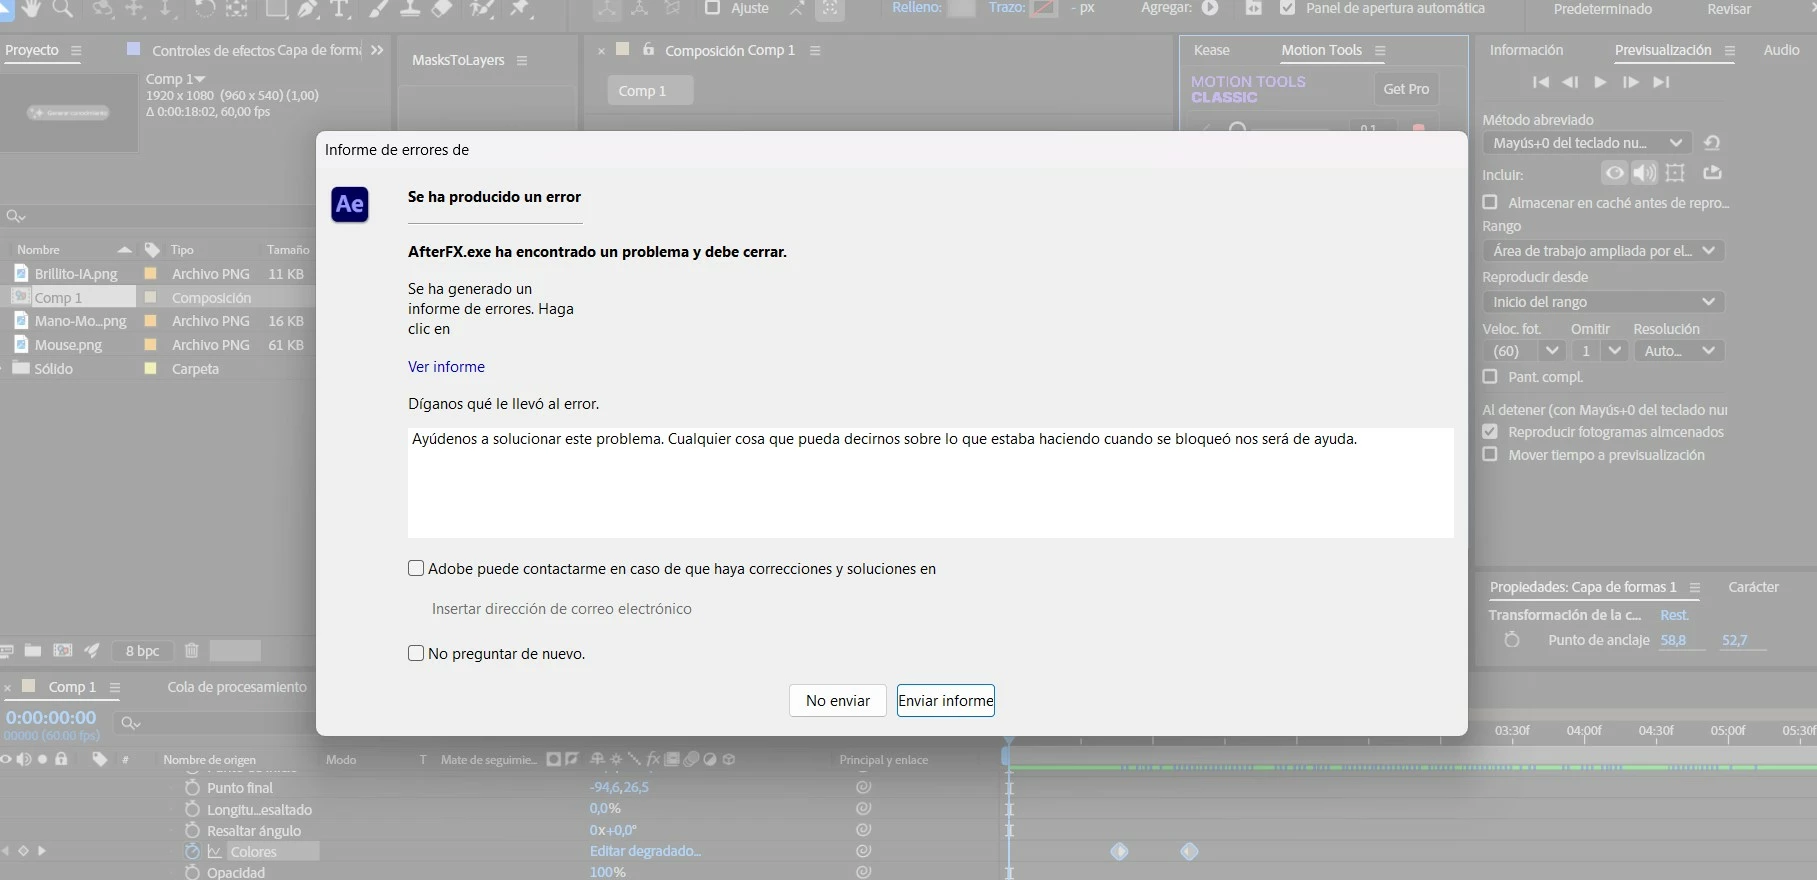This screenshot has width=1817, height=880.
Task: Select the Zoom magnifier tool
Action: pyautogui.click(x=63, y=8)
